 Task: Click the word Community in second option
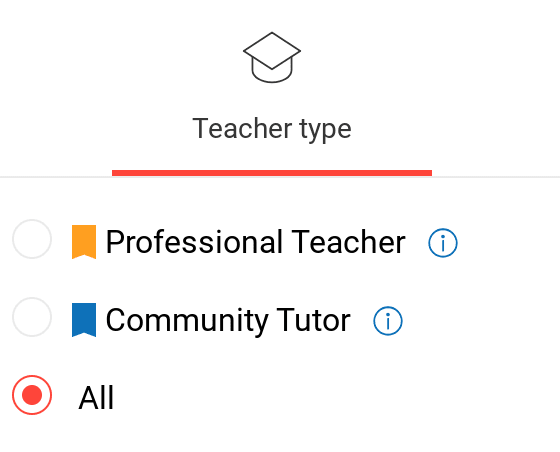(x=187, y=321)
